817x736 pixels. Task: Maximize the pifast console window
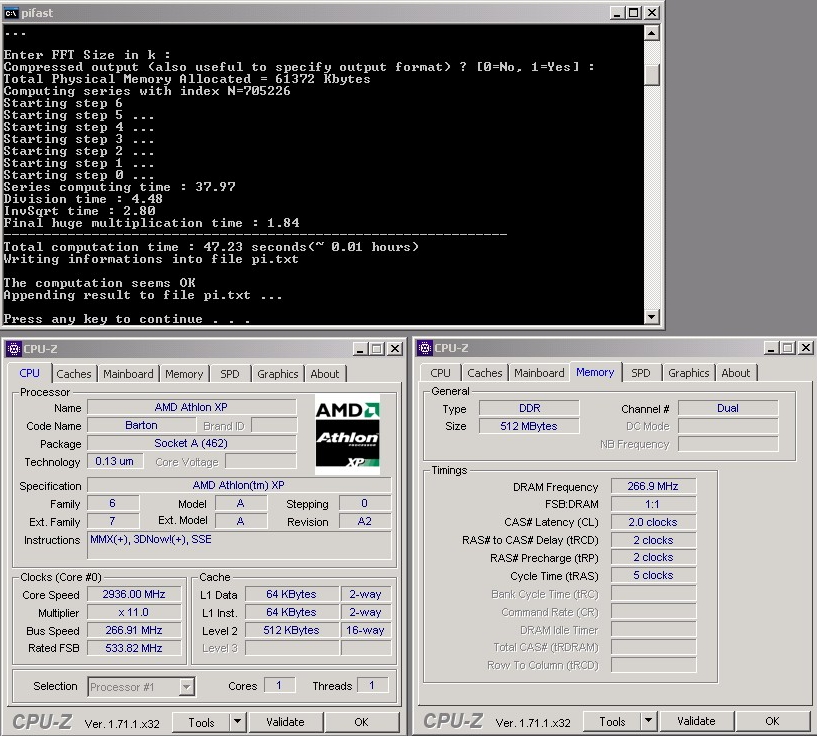[x=634, y=13]
